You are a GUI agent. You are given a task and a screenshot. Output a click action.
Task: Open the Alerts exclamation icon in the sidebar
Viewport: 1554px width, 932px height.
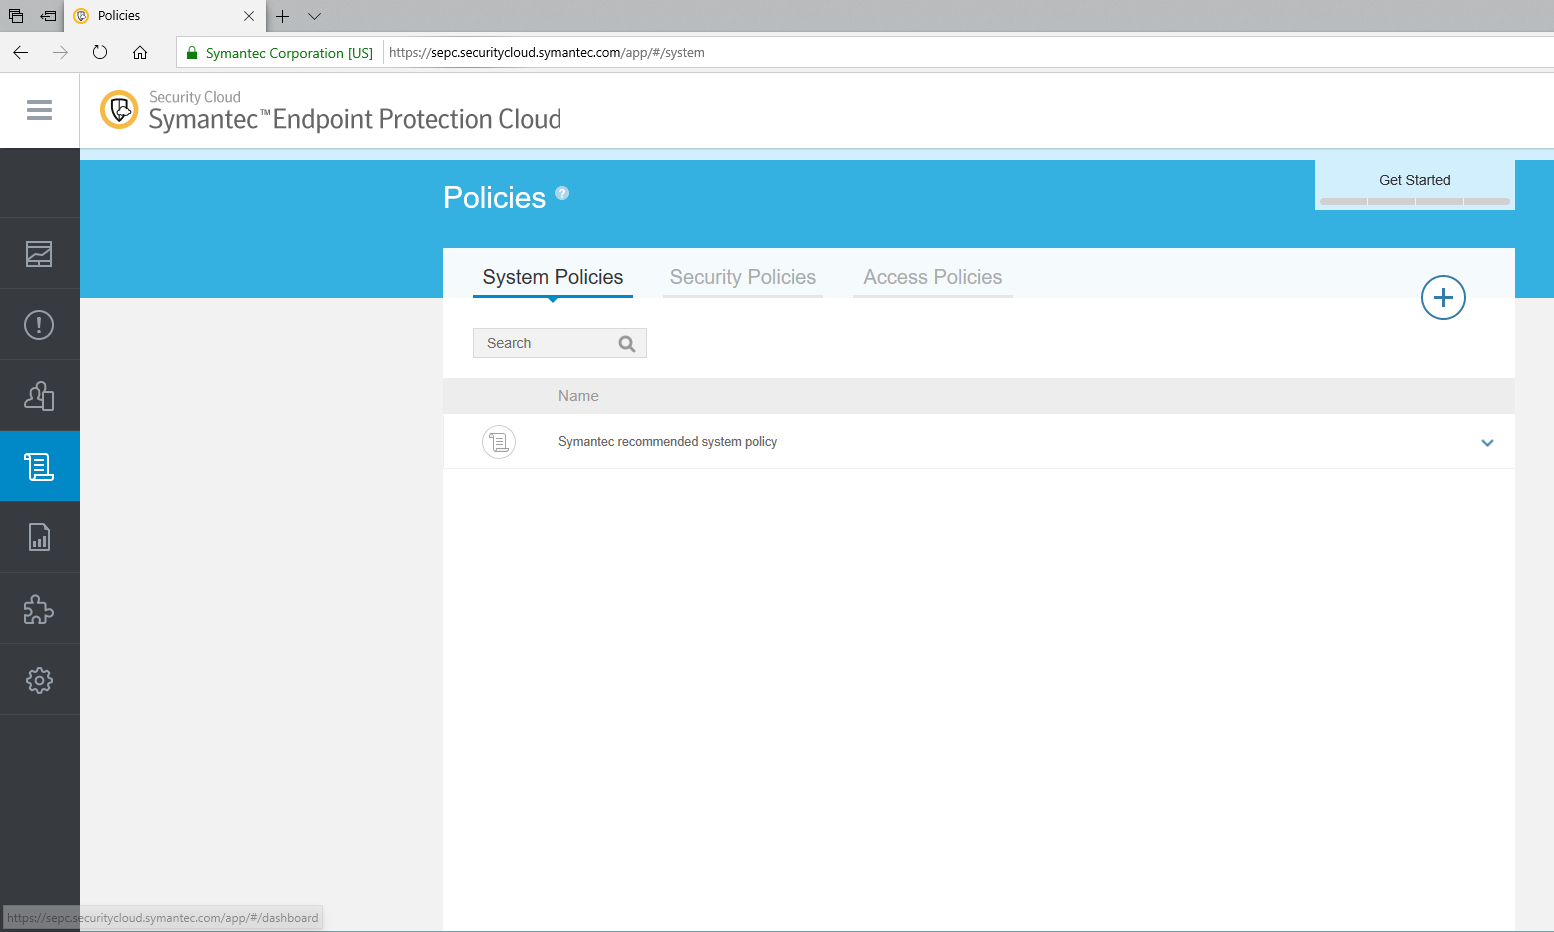click(x=39, y=325)
